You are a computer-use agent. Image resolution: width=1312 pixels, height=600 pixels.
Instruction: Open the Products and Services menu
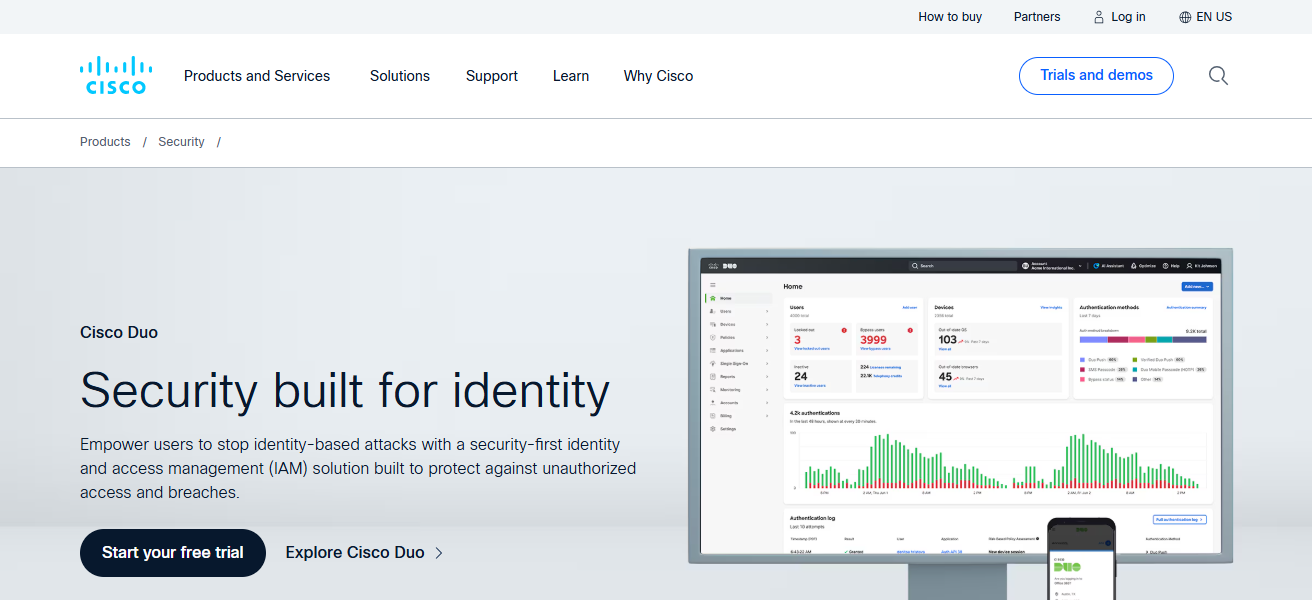257,76
